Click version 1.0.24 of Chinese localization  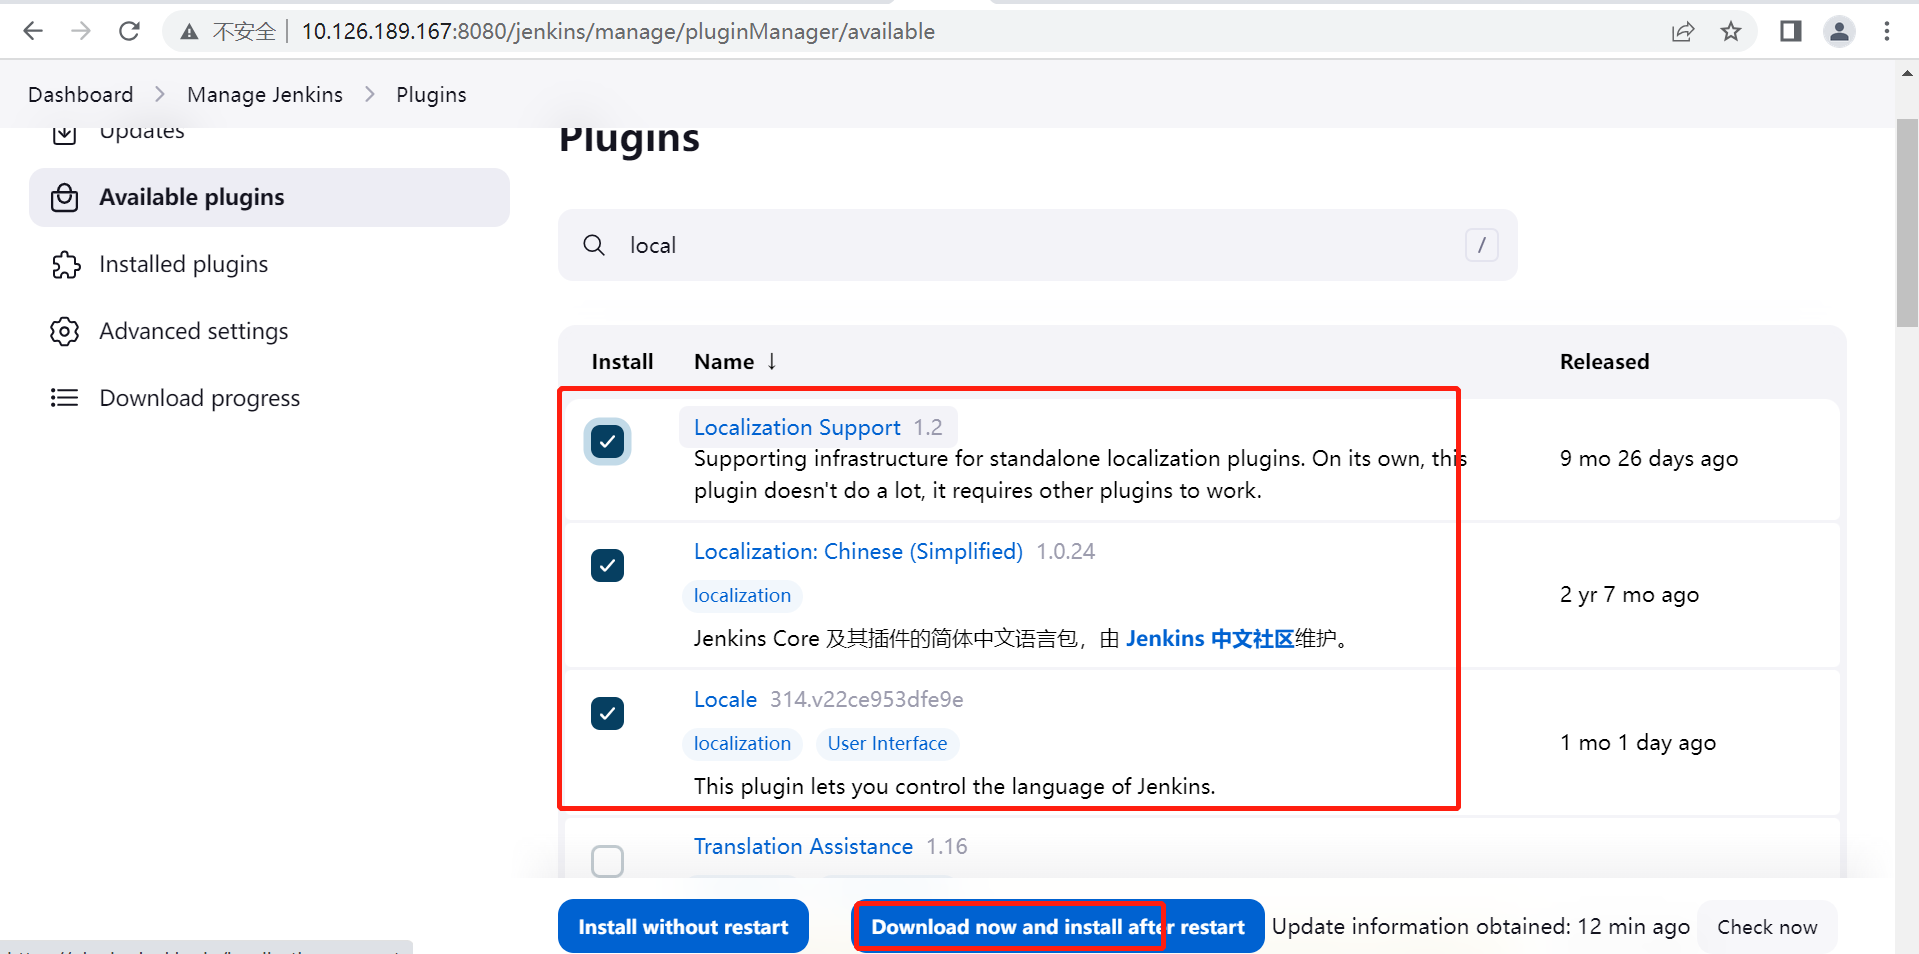(1065, 551)
